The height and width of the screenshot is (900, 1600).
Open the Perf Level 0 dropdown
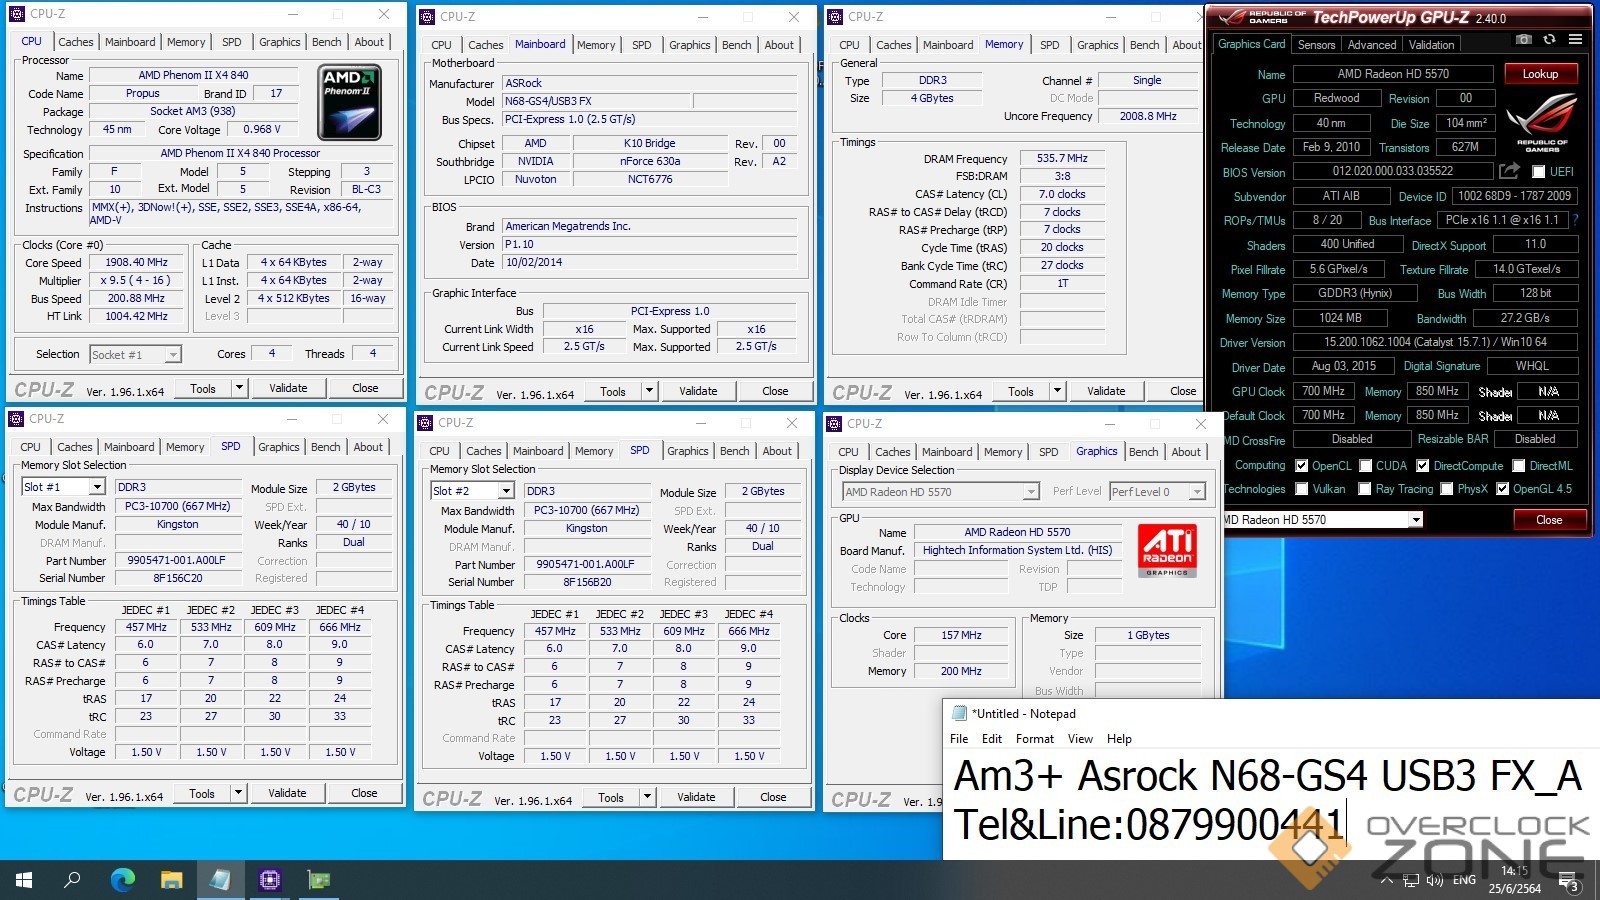tap(1196, 492)
